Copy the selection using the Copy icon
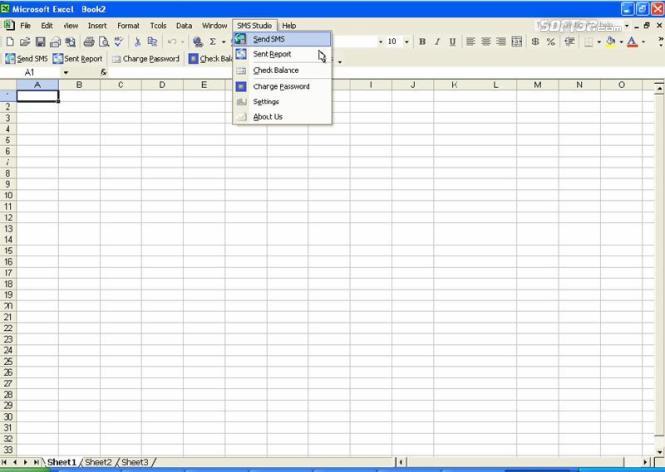Viewport: 665px width, 472px height. pos(152,42)
